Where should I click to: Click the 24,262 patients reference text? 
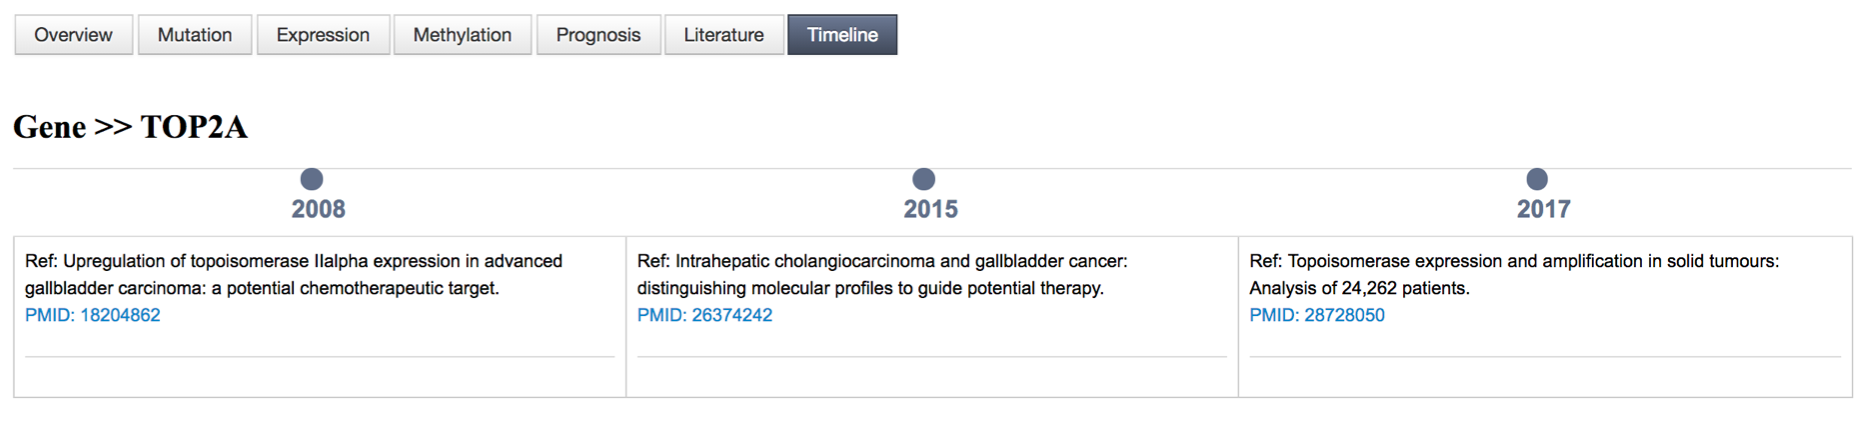click(x=1513, y=274)
